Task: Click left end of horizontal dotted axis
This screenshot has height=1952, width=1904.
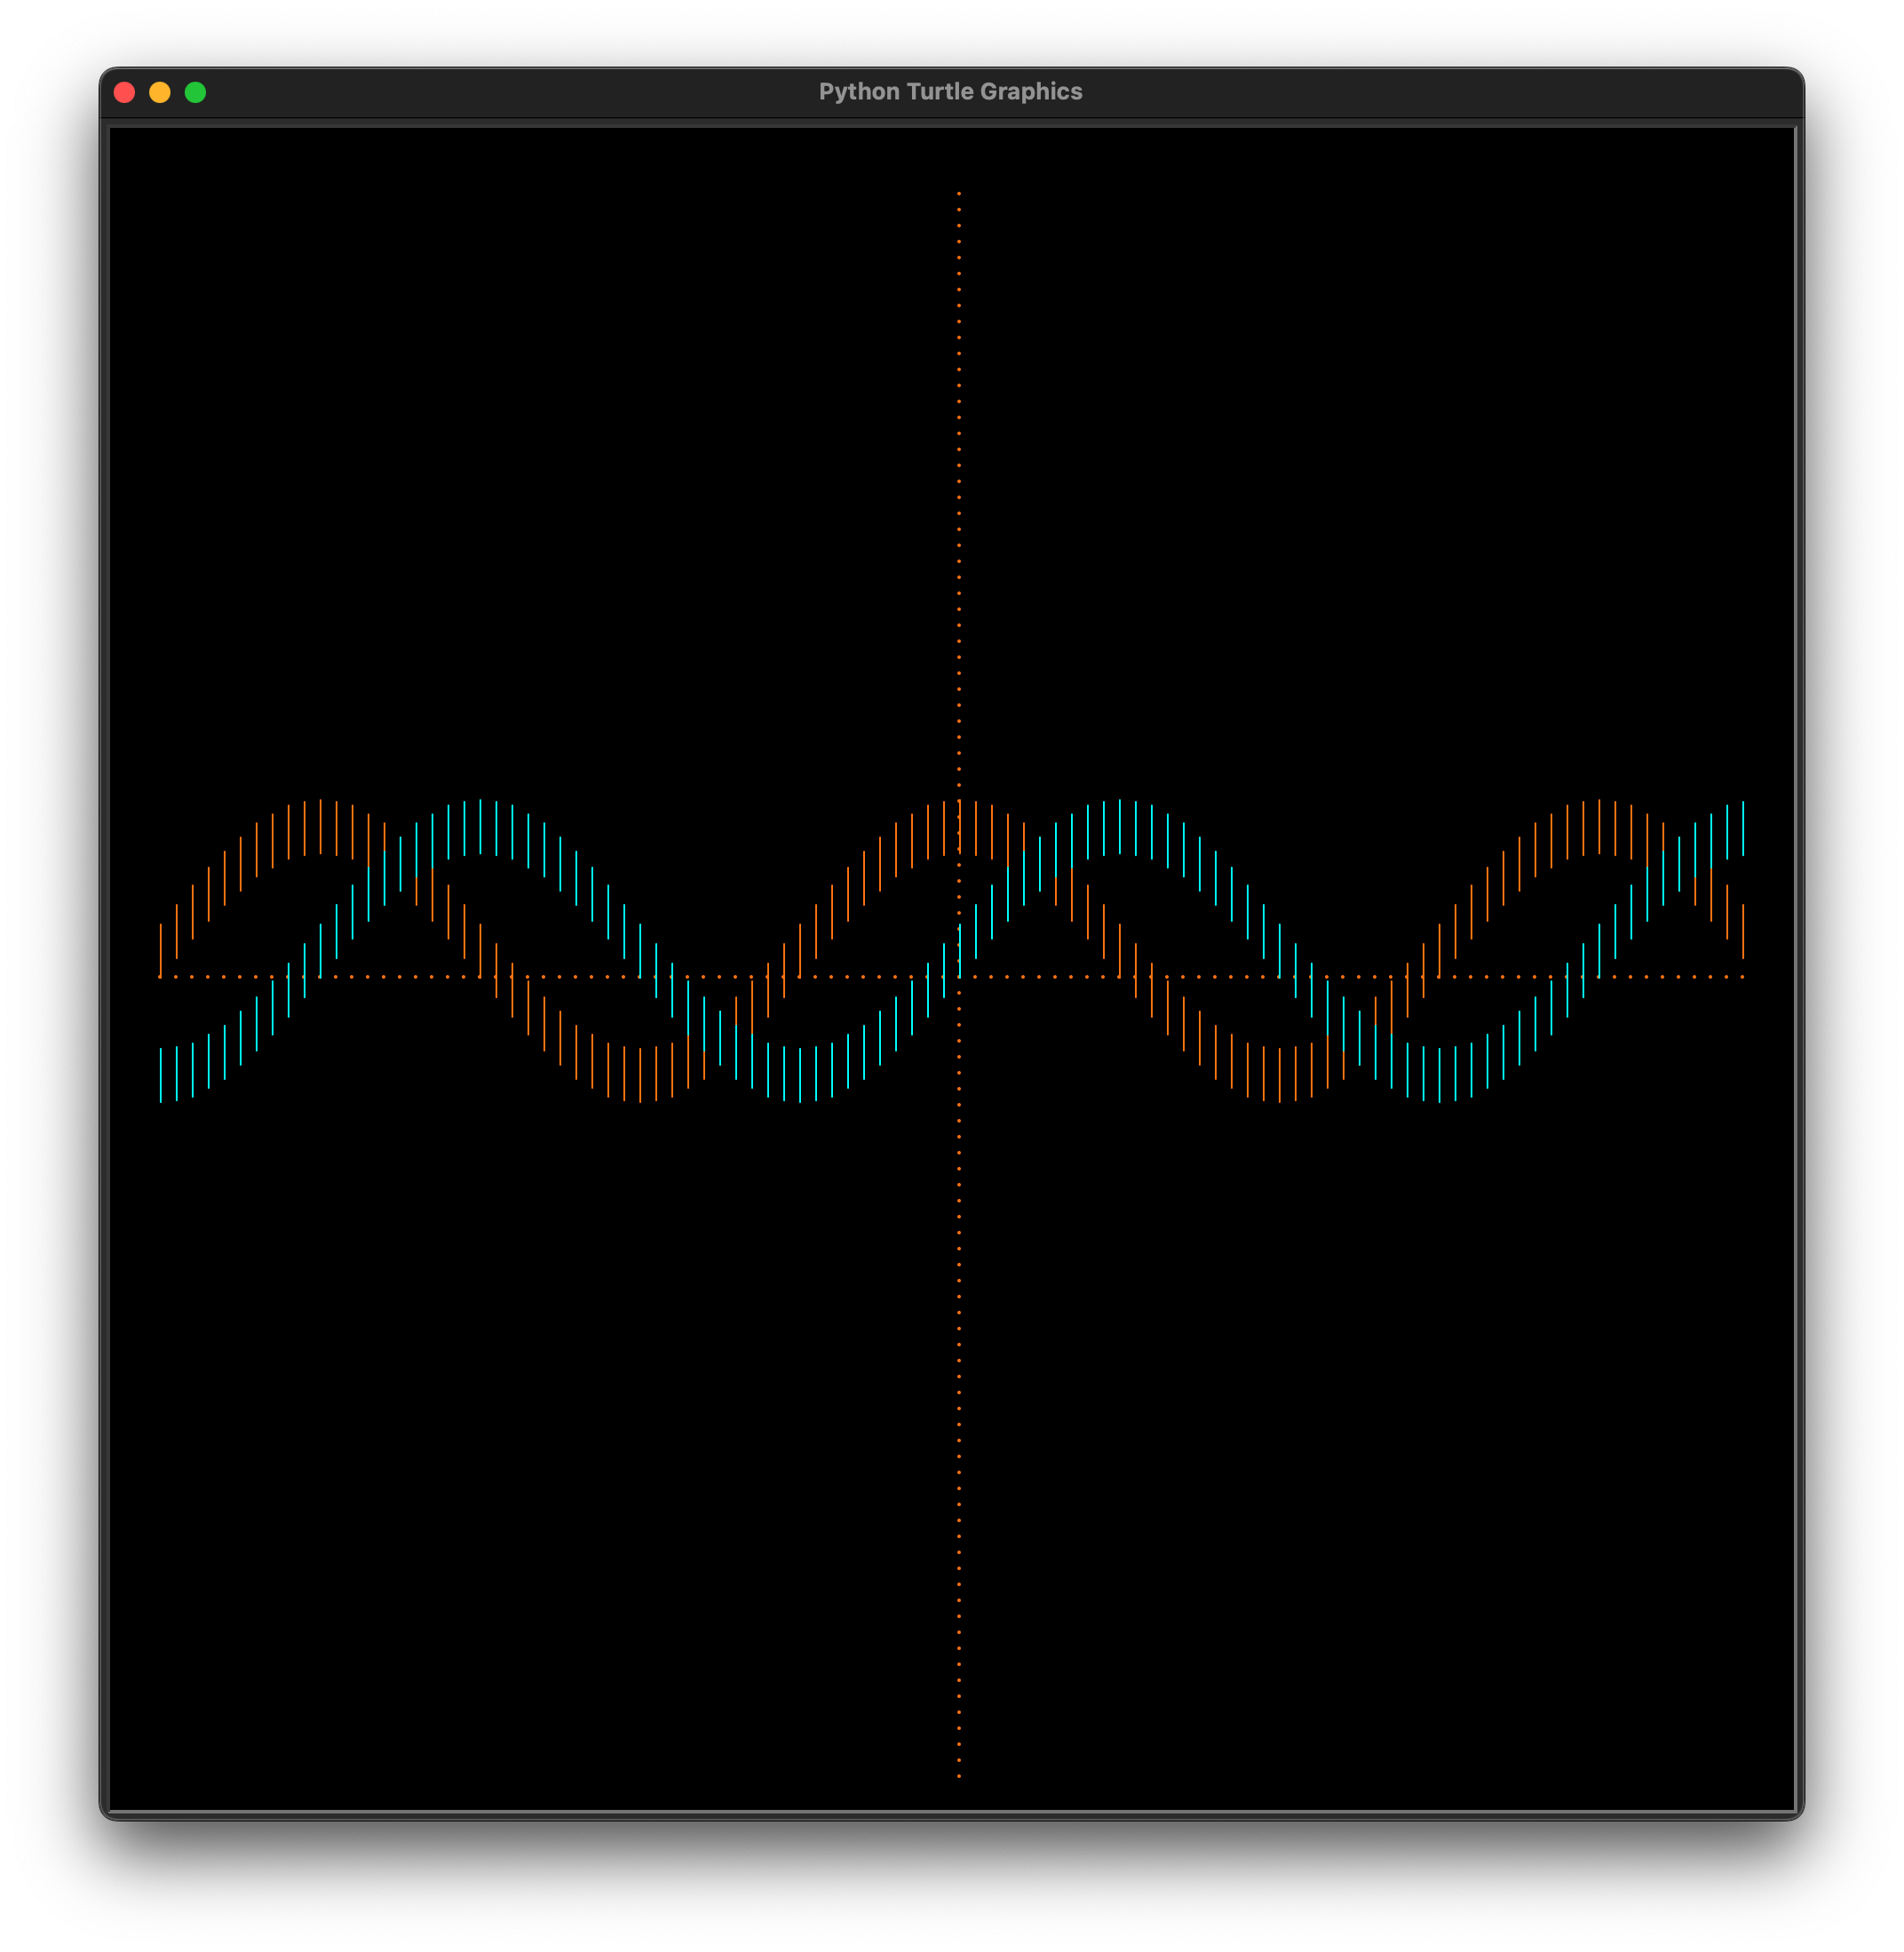Action: [160, 977]
